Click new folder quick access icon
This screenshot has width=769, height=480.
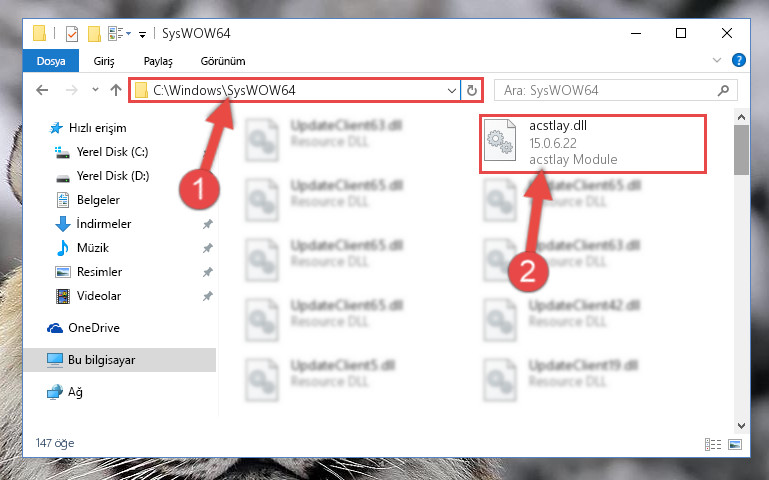click(94, 34)
